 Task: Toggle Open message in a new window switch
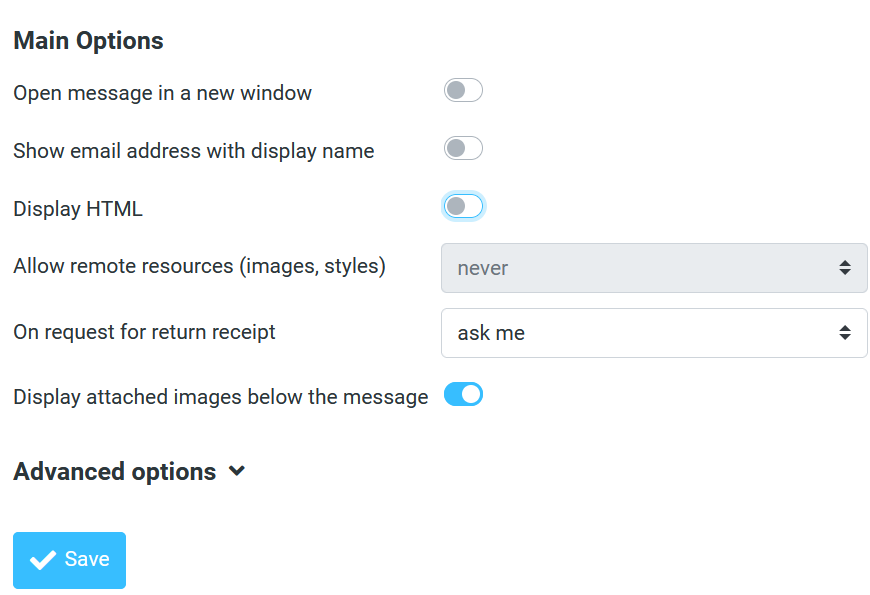click(x=463, y=91)
